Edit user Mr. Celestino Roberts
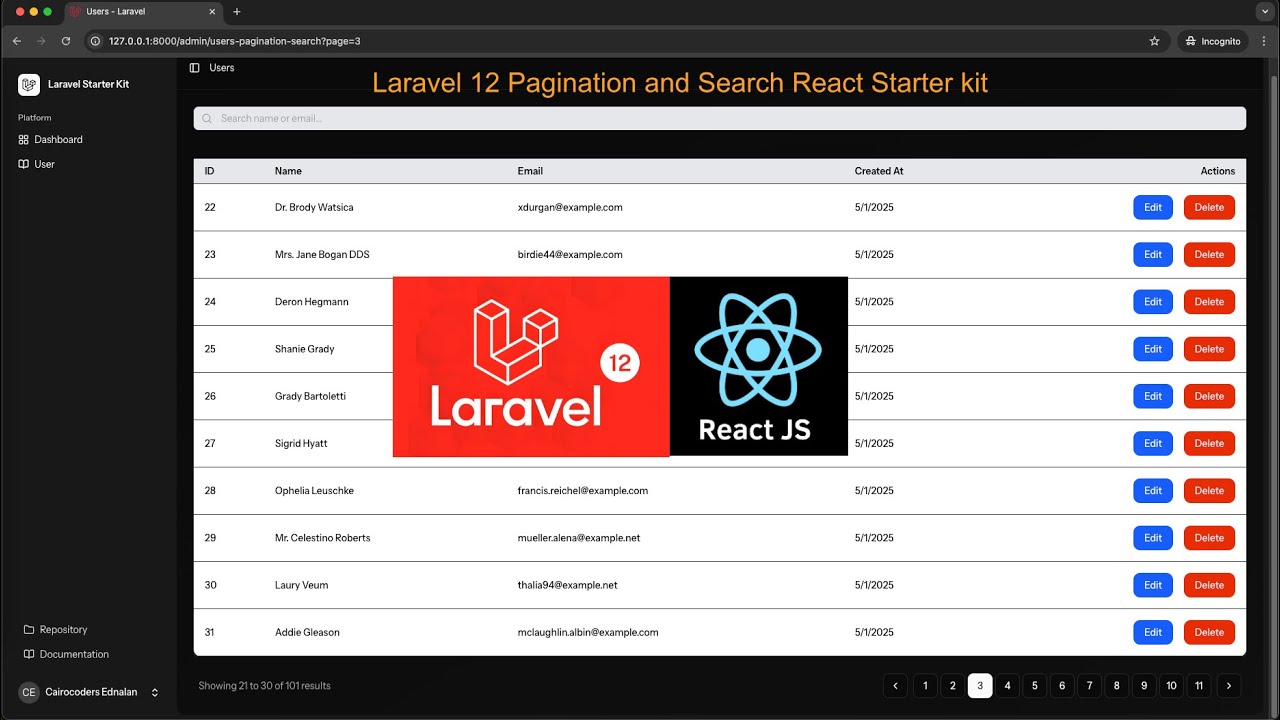 pyautogui.click(x=1153, y=538)
